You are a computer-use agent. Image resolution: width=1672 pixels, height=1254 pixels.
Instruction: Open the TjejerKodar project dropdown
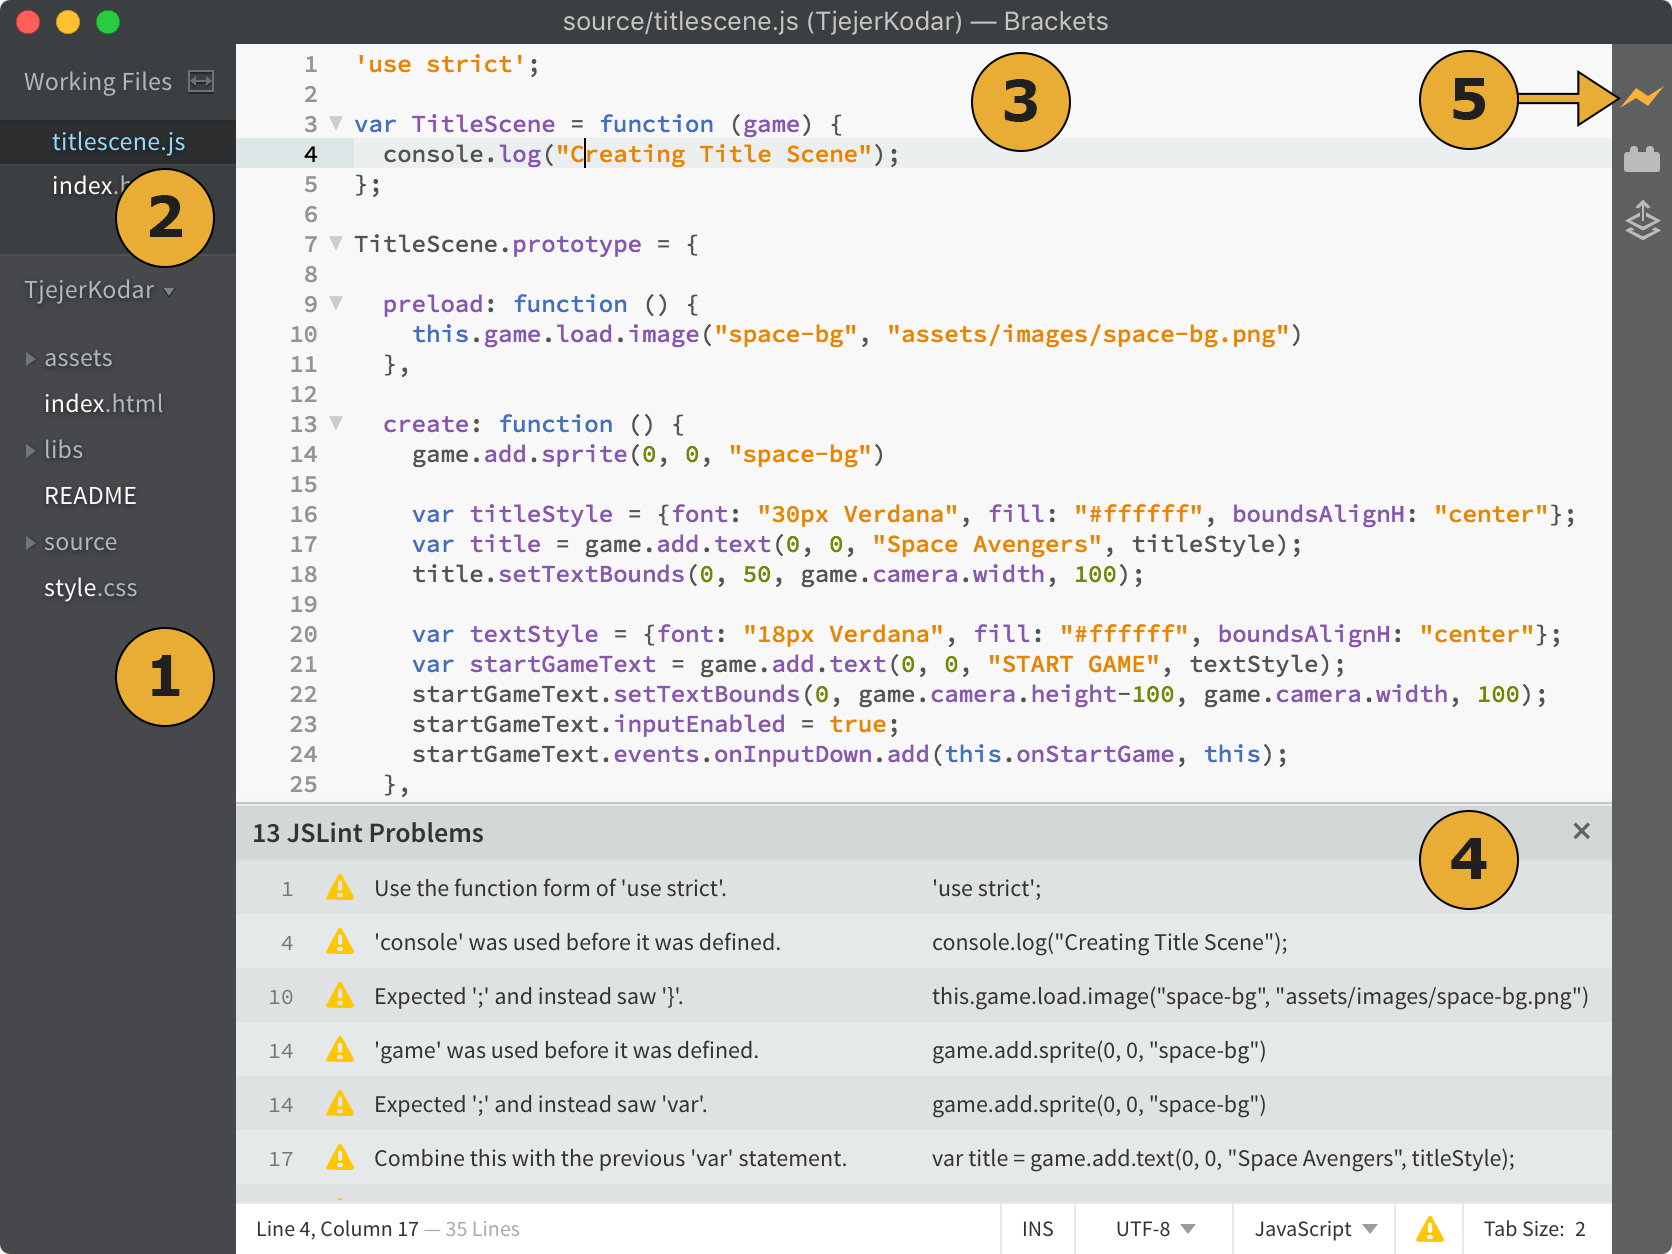[x=99, y=290]
